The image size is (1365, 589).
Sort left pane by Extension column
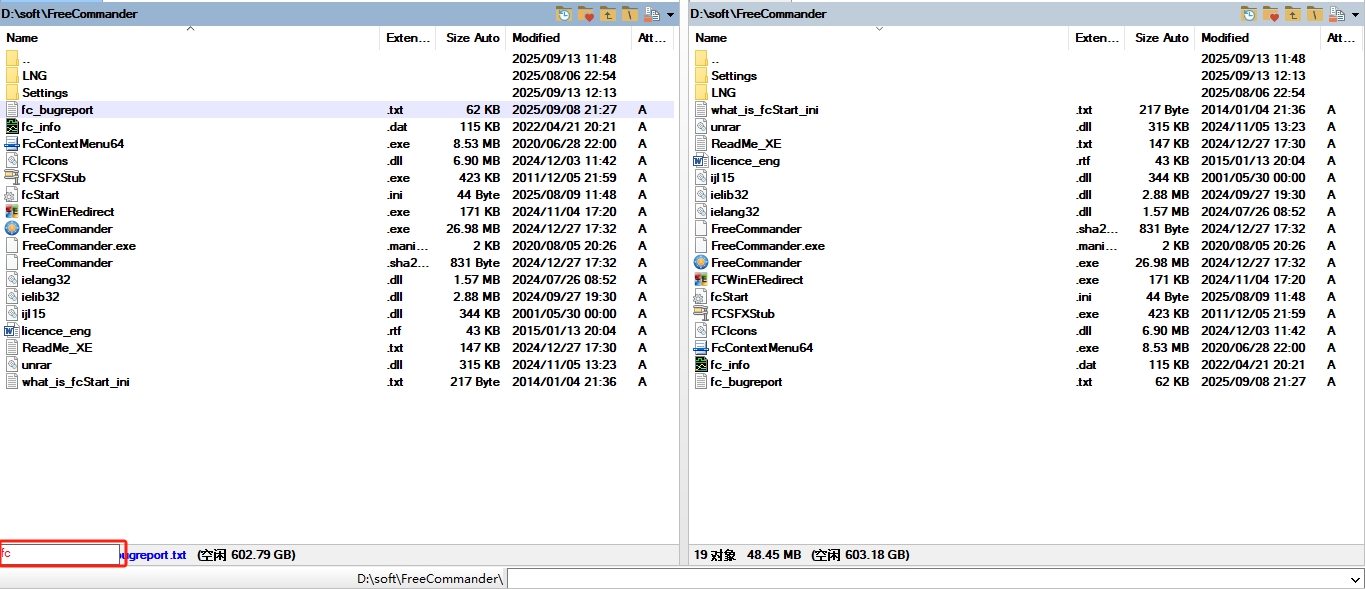point(409,38)
